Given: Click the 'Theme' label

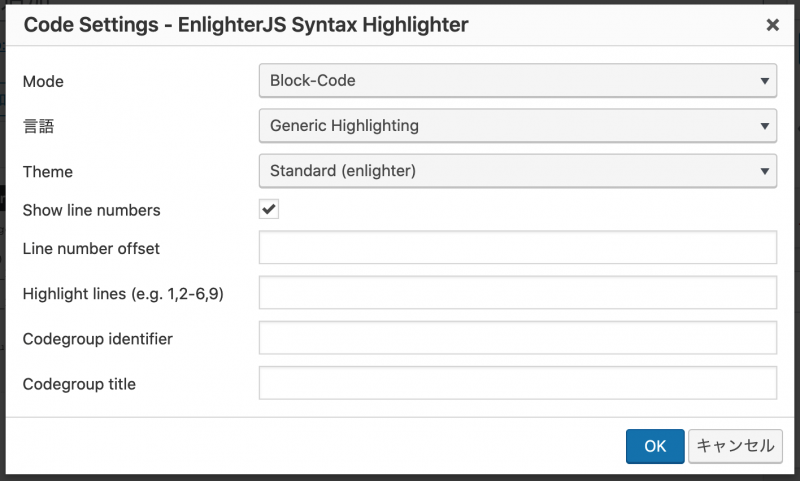Looking at the screenshot, I should pyautogui.click(x=48, y=172).
